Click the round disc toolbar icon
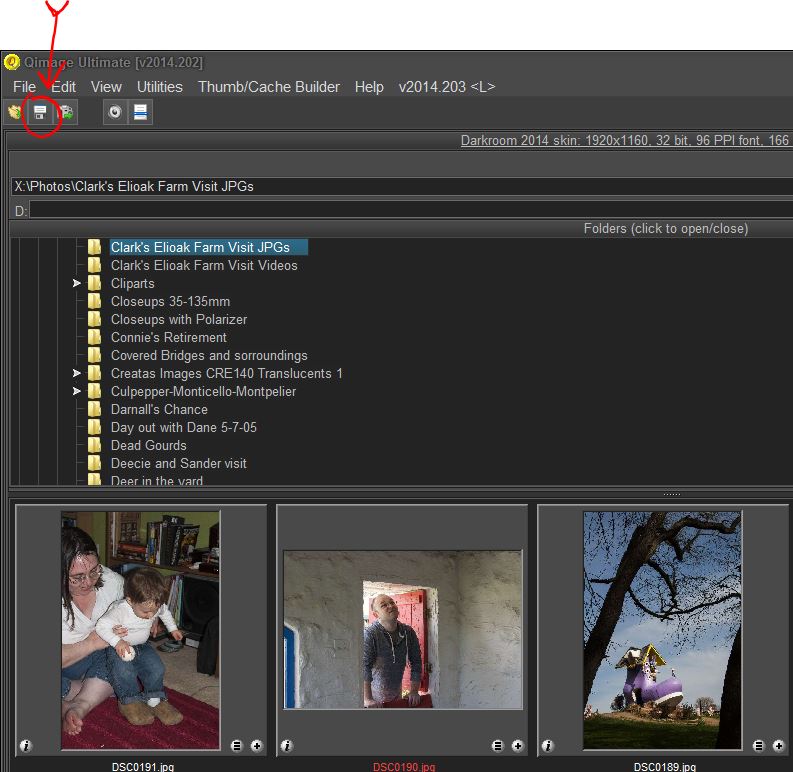This screenshot has width=793, height=772. tap(115, 113)
